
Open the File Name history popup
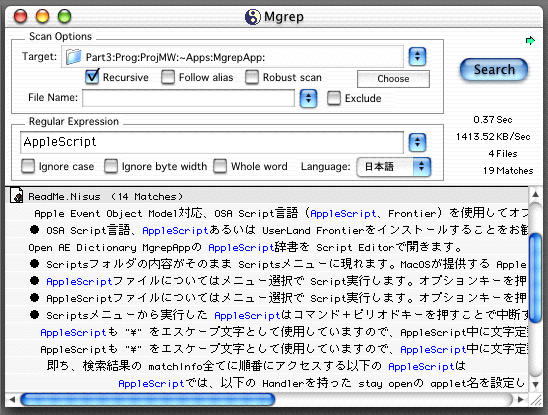click(308, 98)
